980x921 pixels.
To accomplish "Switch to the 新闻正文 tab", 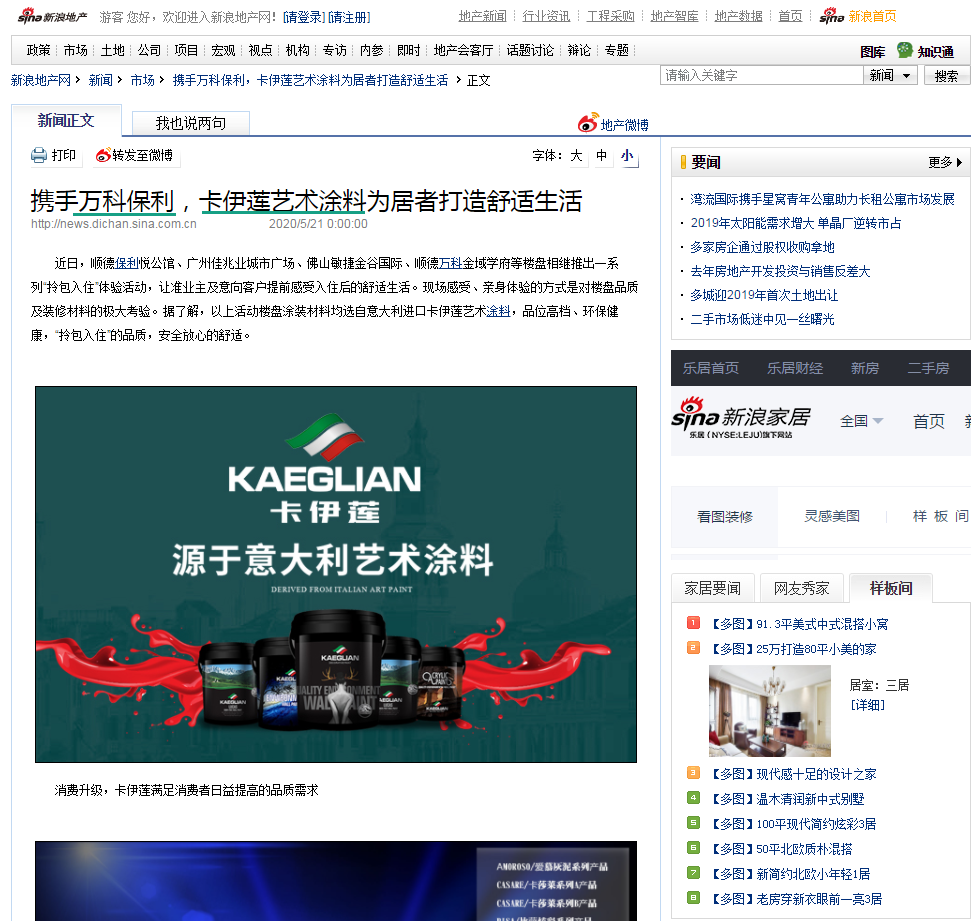I will [x=66, y=121].
